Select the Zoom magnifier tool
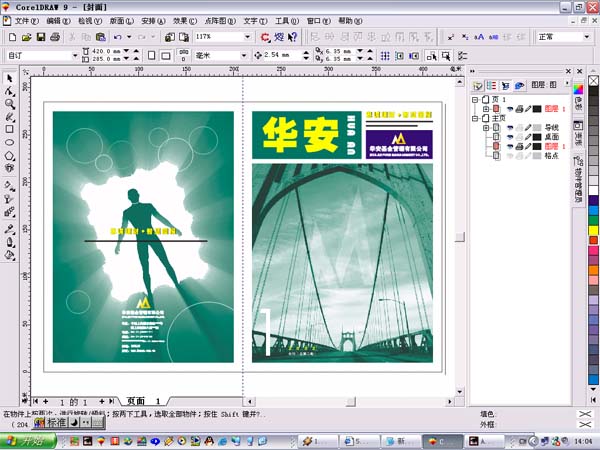 [x=10, y=104]
